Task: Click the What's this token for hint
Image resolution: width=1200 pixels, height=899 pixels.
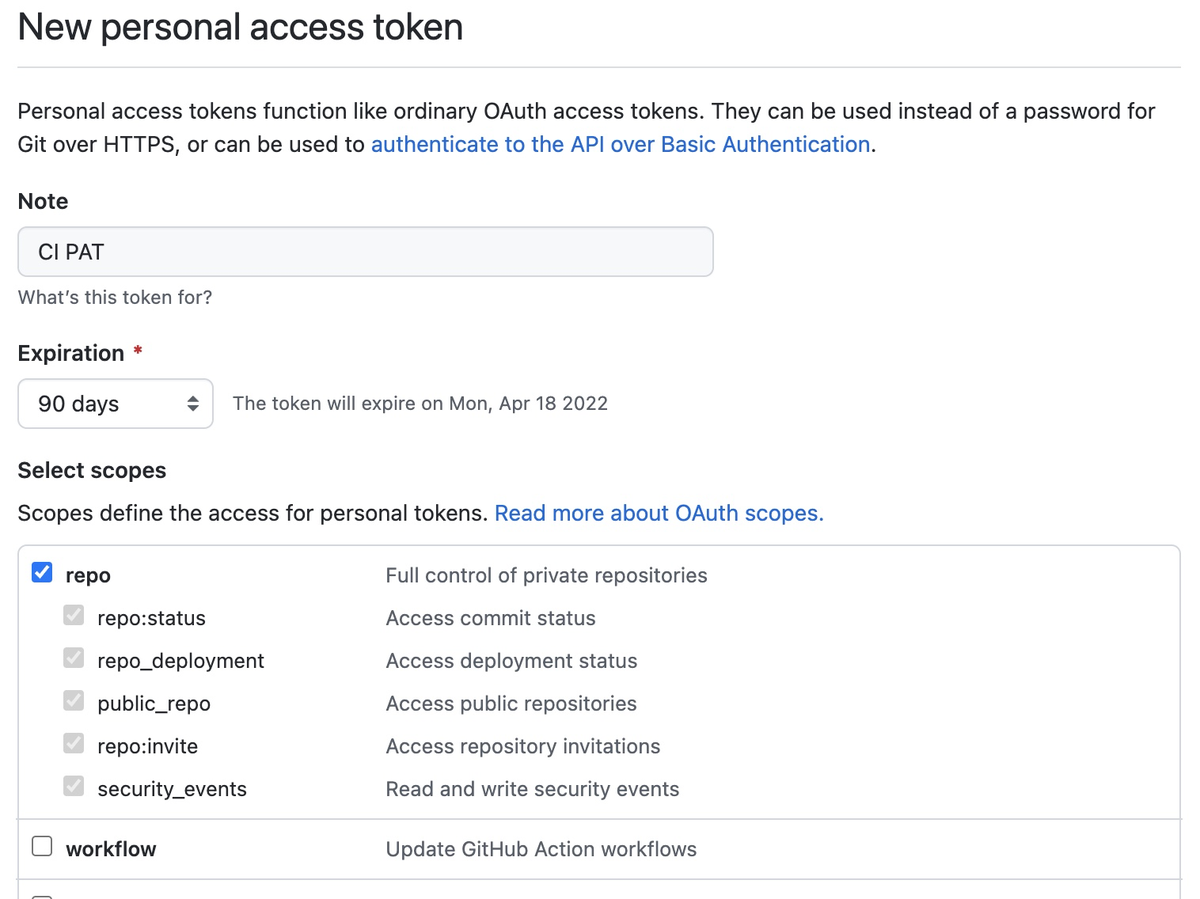Action: click(x=115, y=297)
